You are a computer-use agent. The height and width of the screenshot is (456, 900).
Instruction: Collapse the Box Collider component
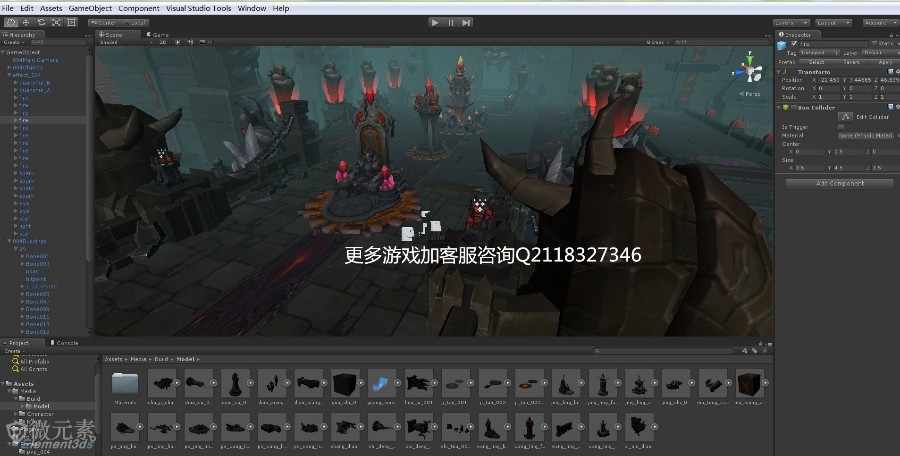point(780,107)
